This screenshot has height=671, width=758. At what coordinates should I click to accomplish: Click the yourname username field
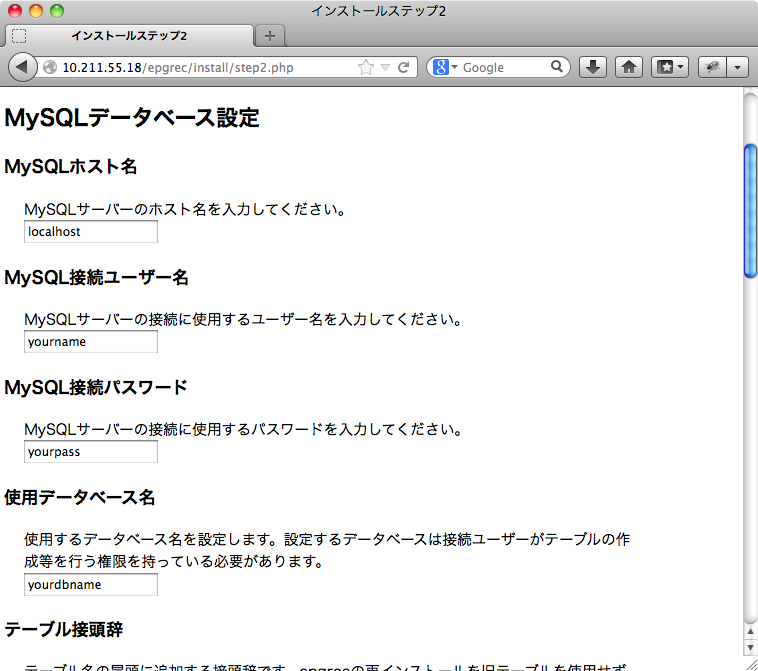tap(91, 342)
